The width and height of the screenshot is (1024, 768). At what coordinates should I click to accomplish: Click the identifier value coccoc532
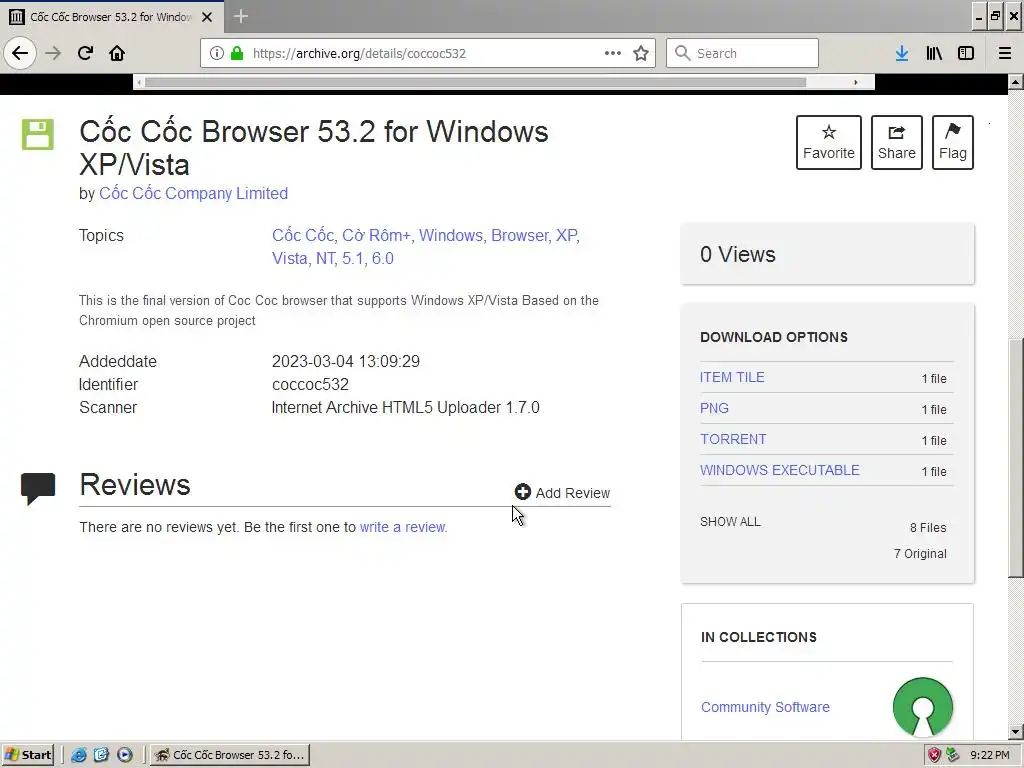pyautogui.click(x=310, y=384)
